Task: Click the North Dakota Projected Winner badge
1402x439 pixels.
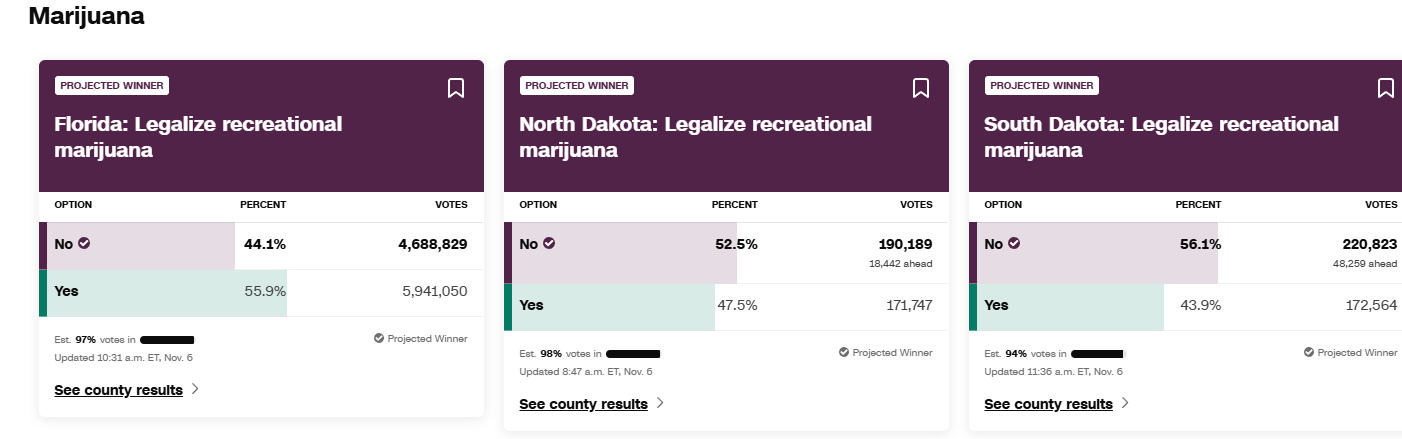Action: pos(577,85)
